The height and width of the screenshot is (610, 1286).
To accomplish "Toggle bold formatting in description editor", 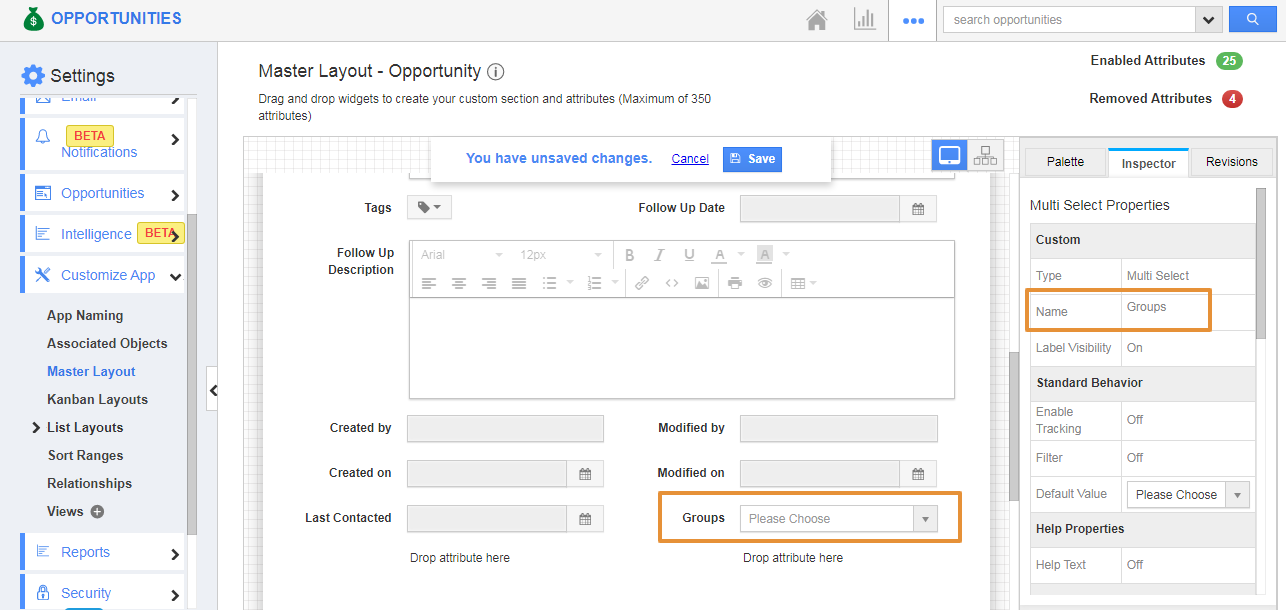I will point(629,255).
